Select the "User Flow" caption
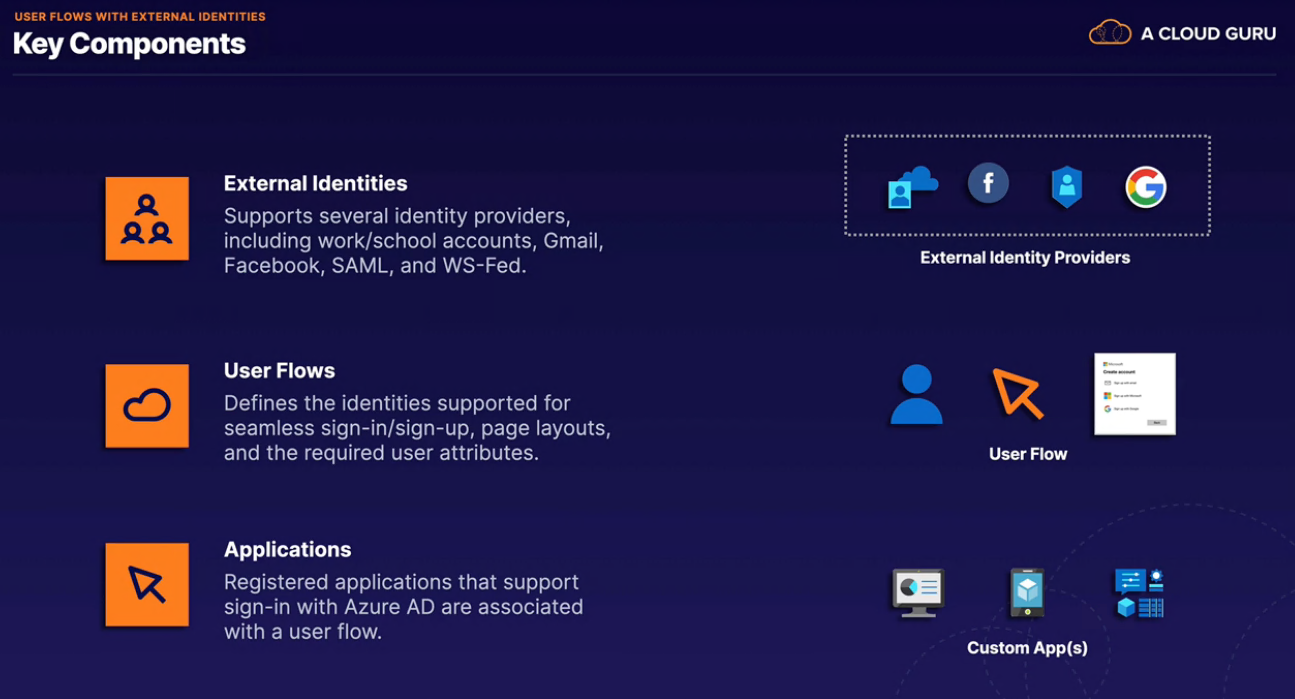 coord(1028,454)
